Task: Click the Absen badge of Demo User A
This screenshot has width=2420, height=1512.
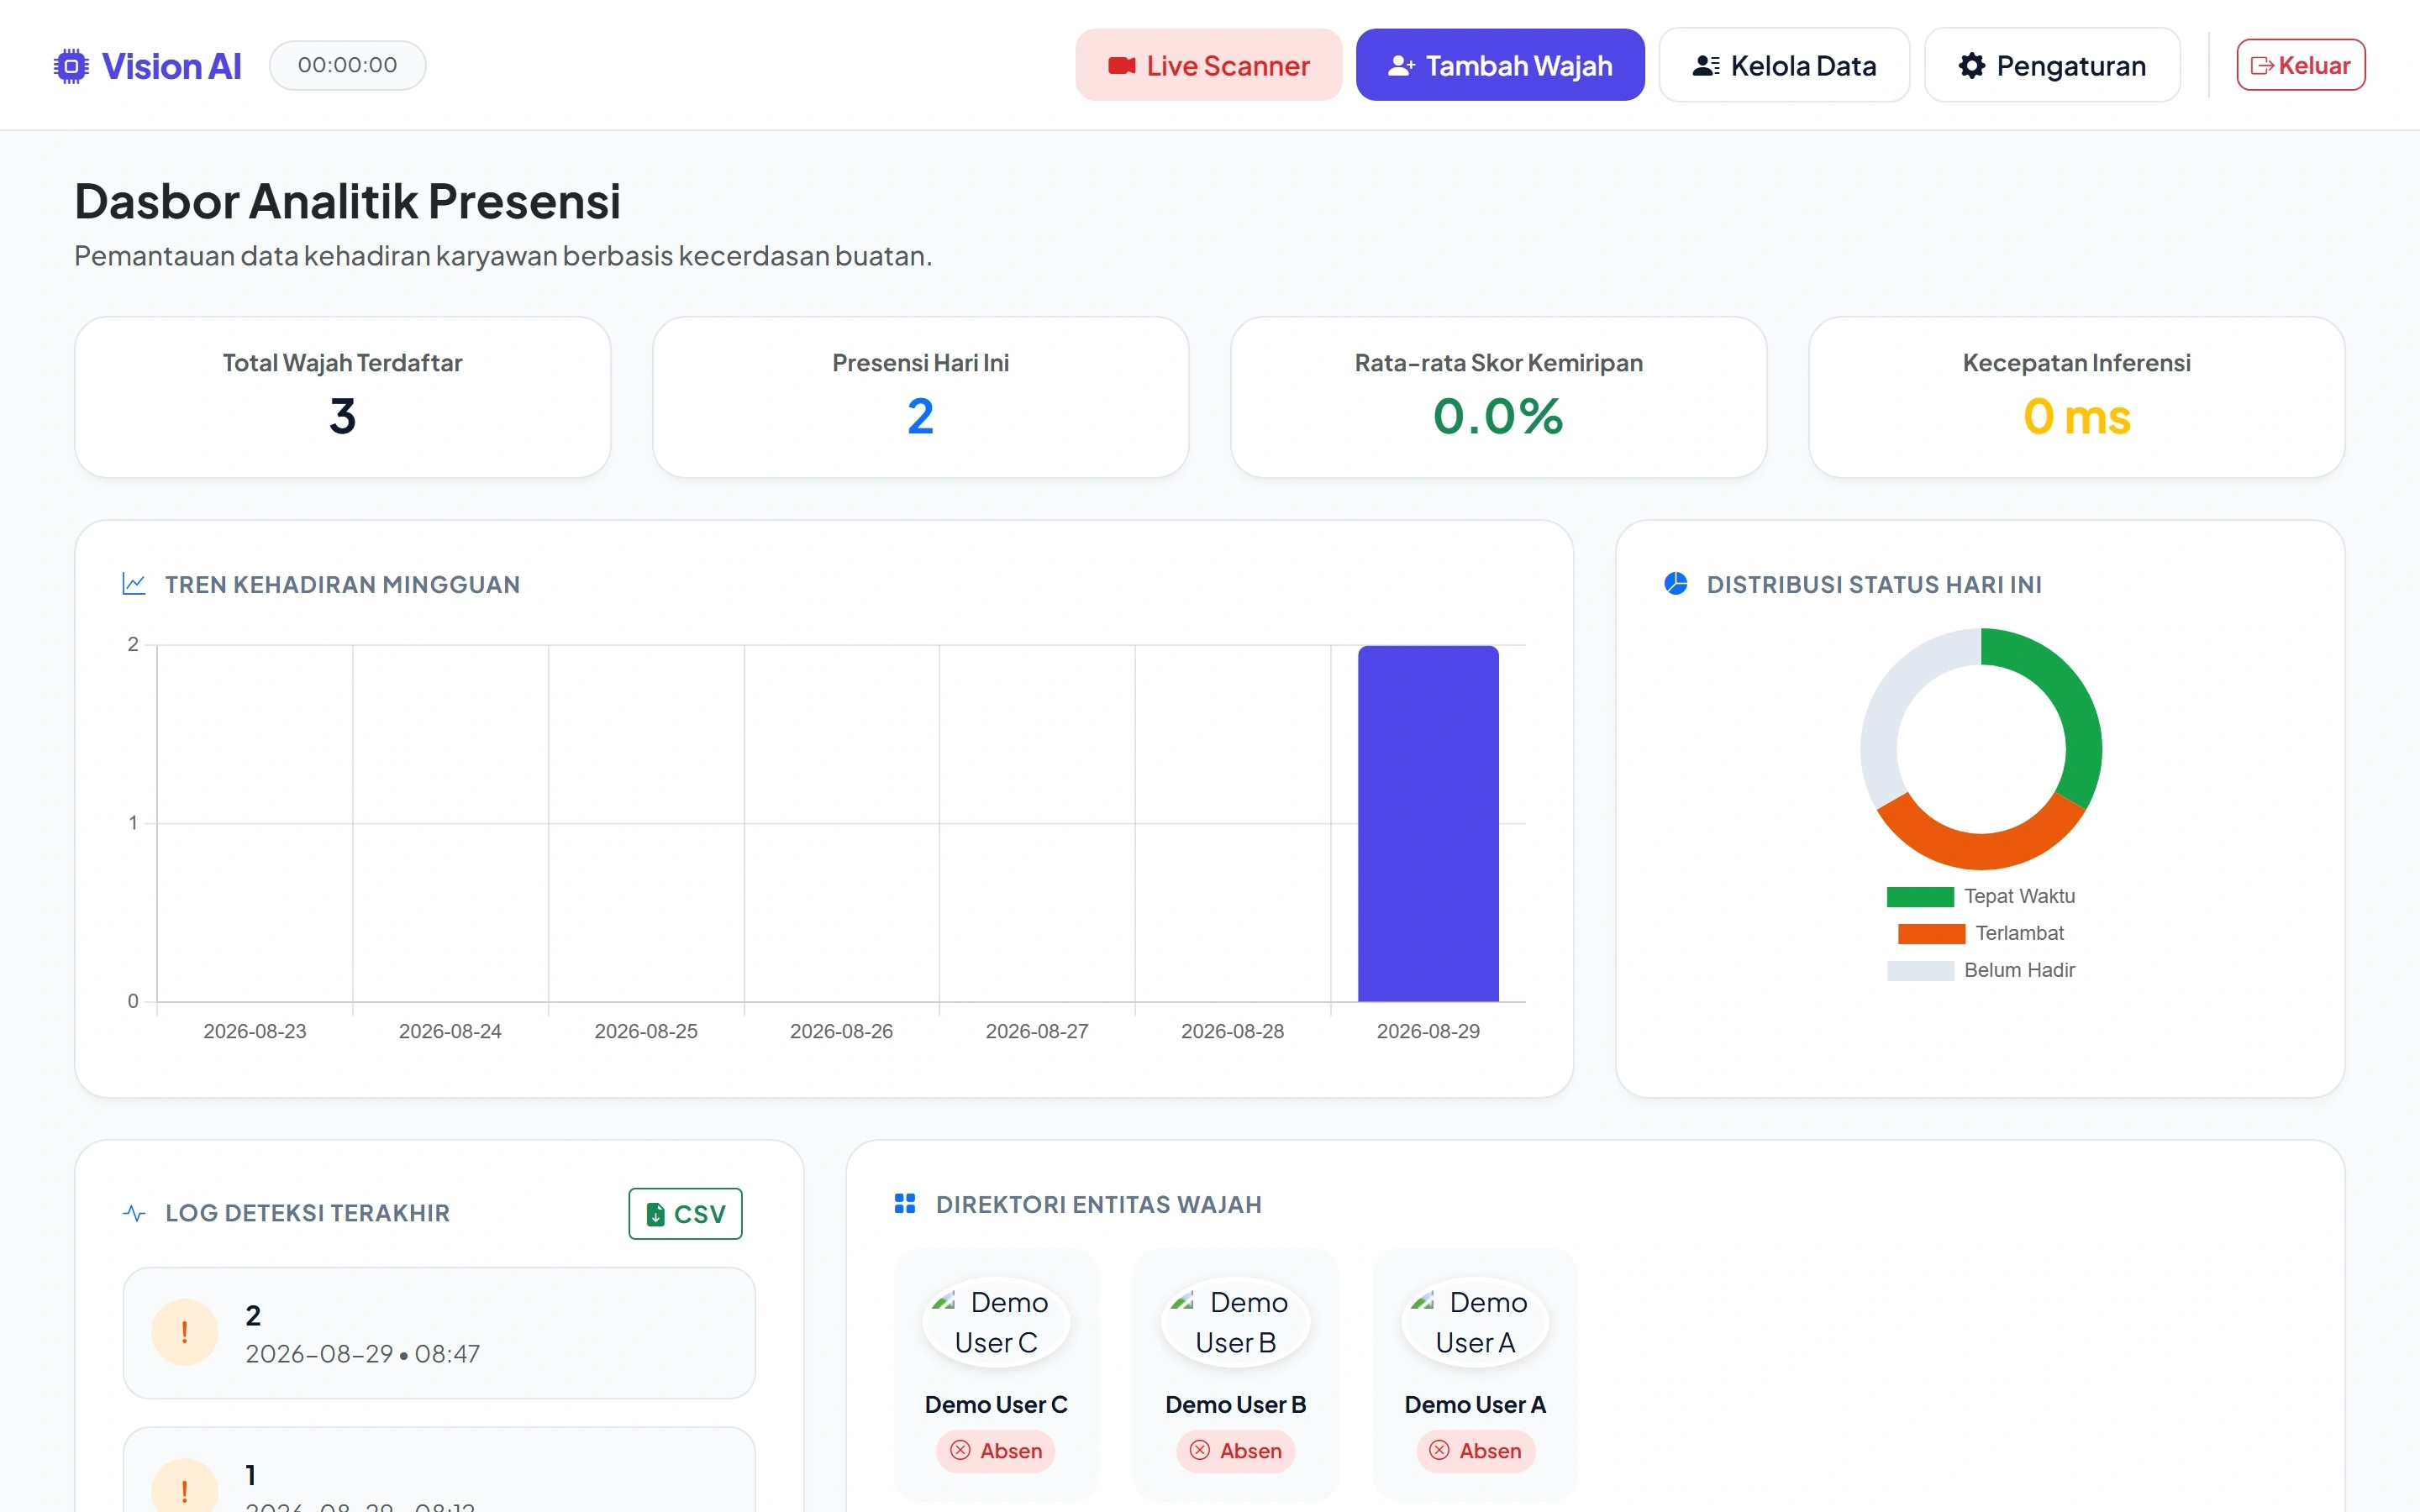Action: point(1475,1451)
